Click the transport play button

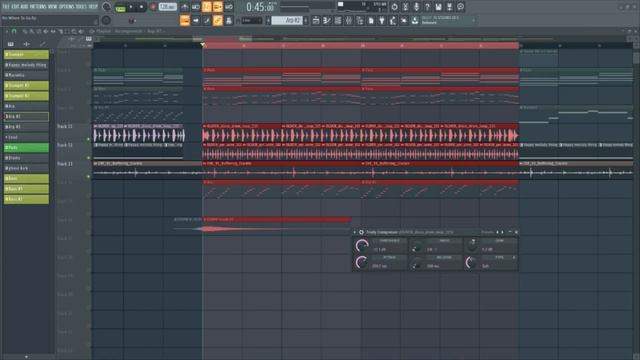[131, 7]
